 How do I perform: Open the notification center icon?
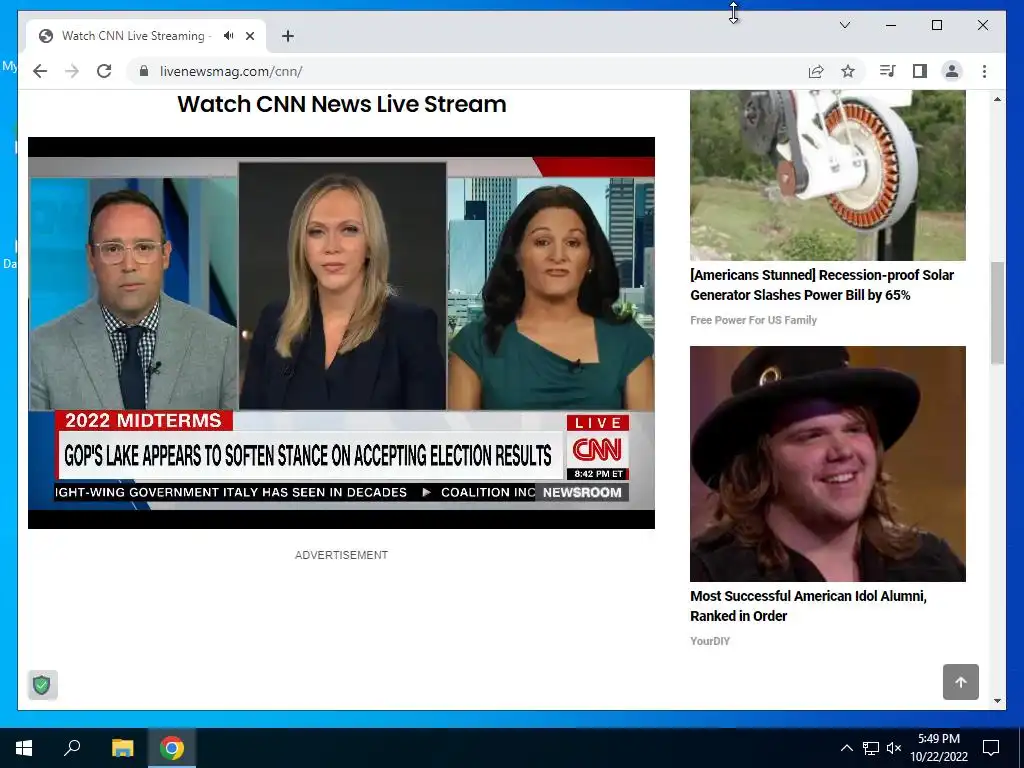click(x=991, y=748)
